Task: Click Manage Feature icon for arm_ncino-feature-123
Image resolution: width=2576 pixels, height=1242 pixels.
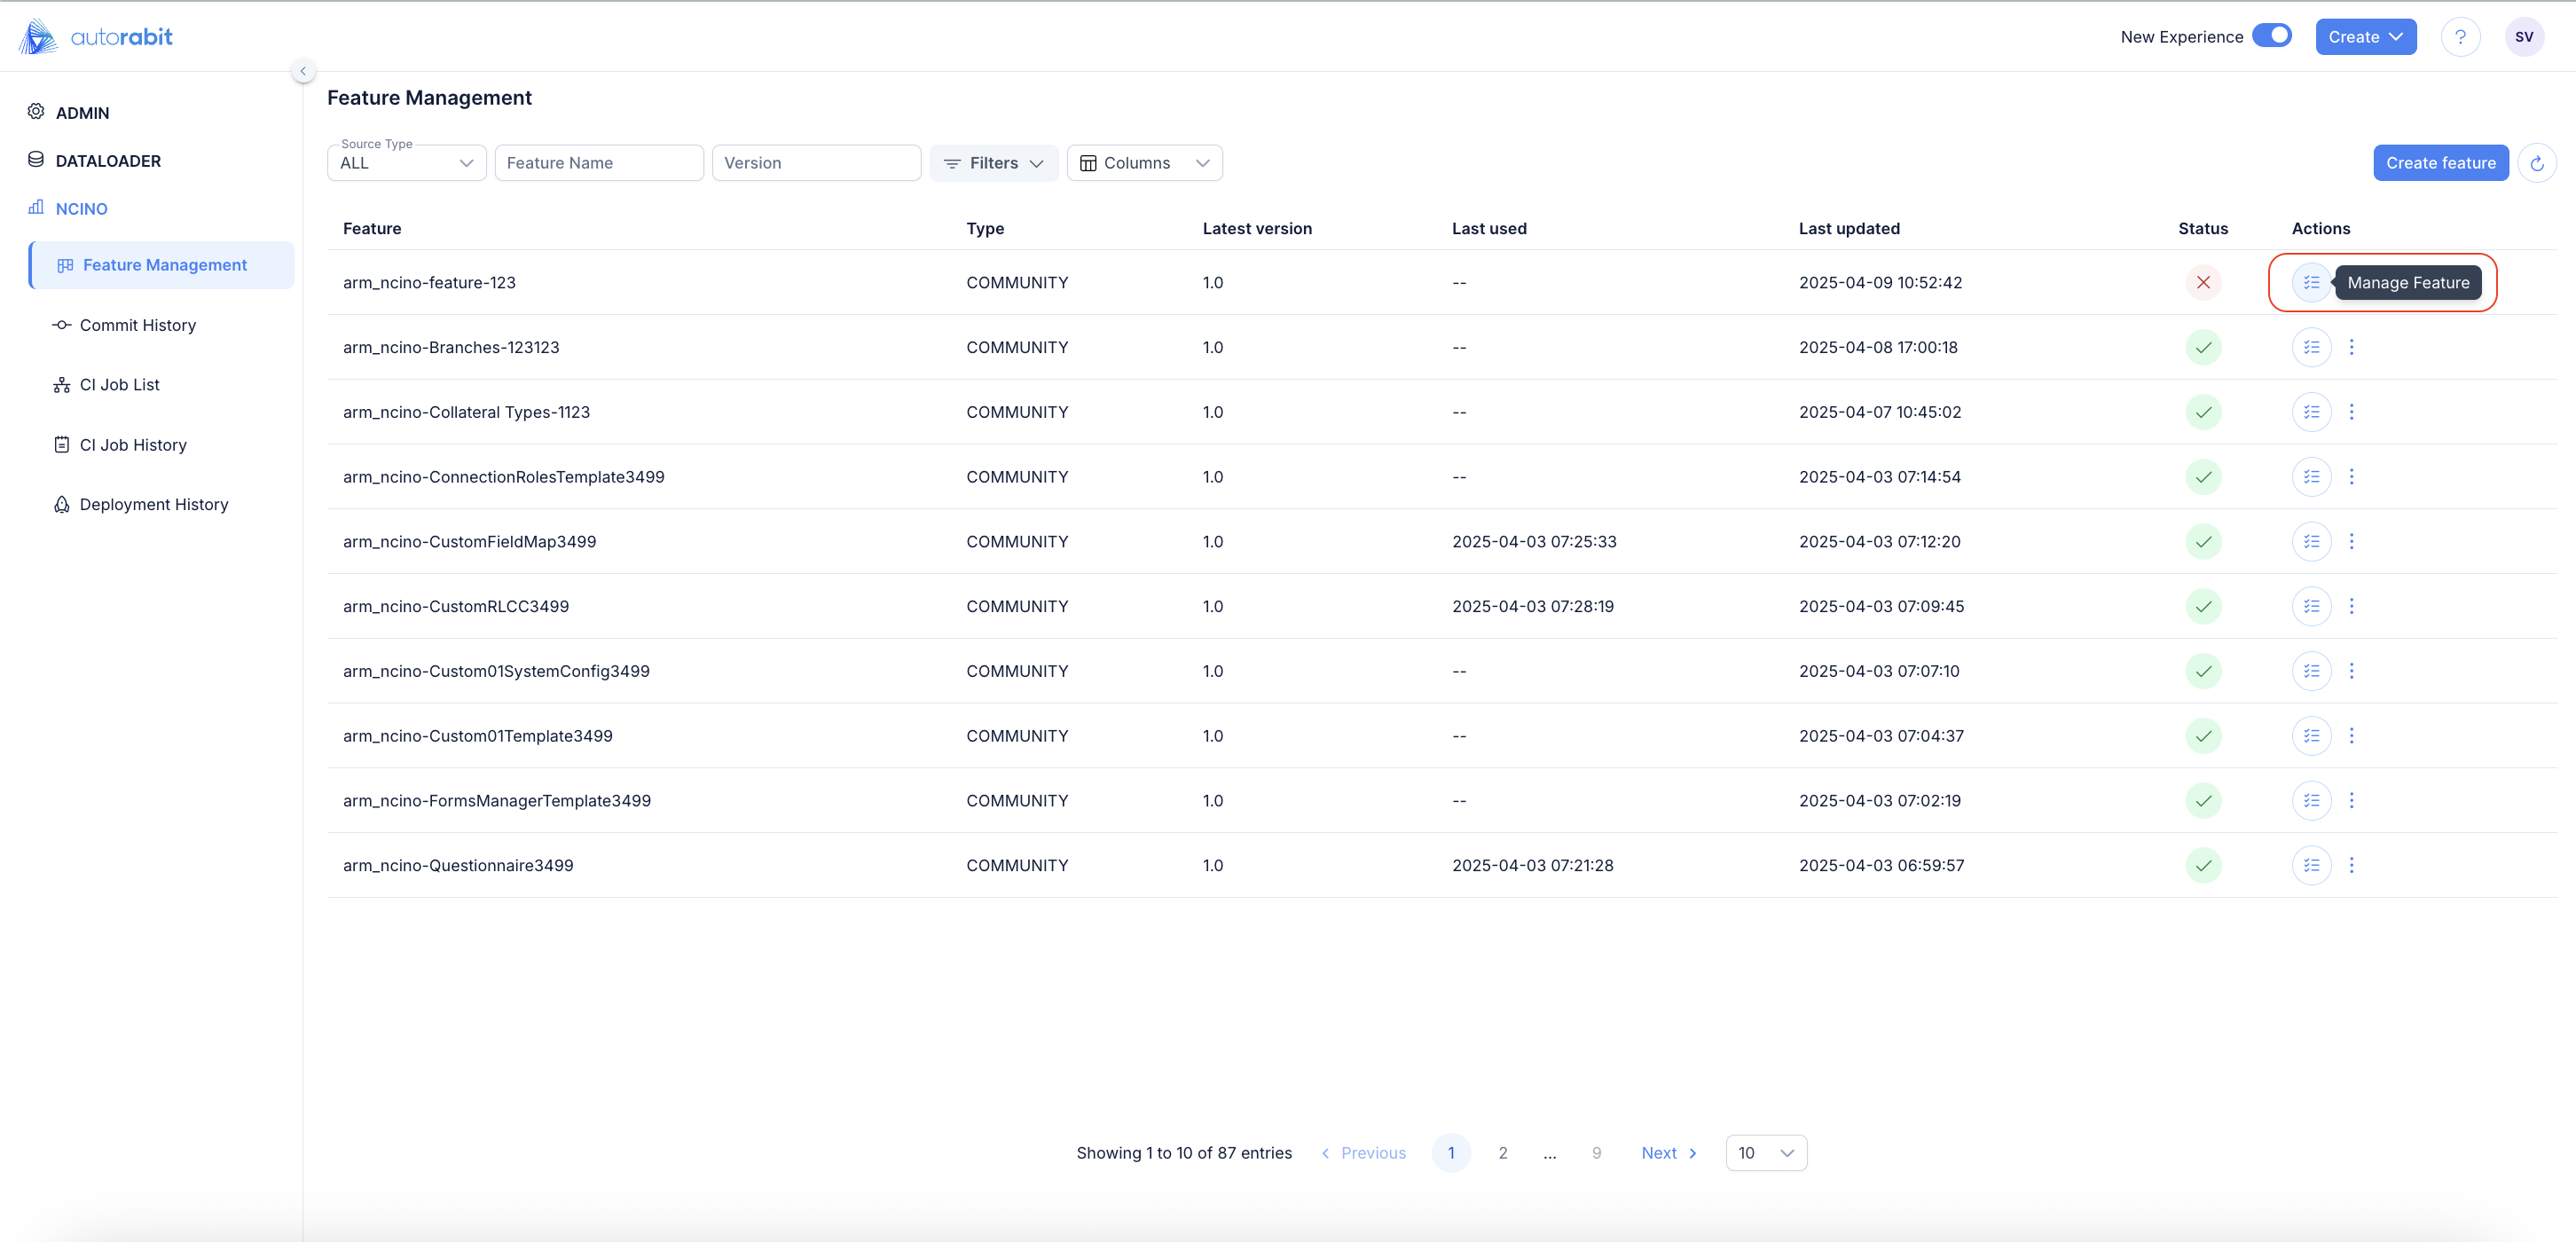Action: coord(2311,283)
